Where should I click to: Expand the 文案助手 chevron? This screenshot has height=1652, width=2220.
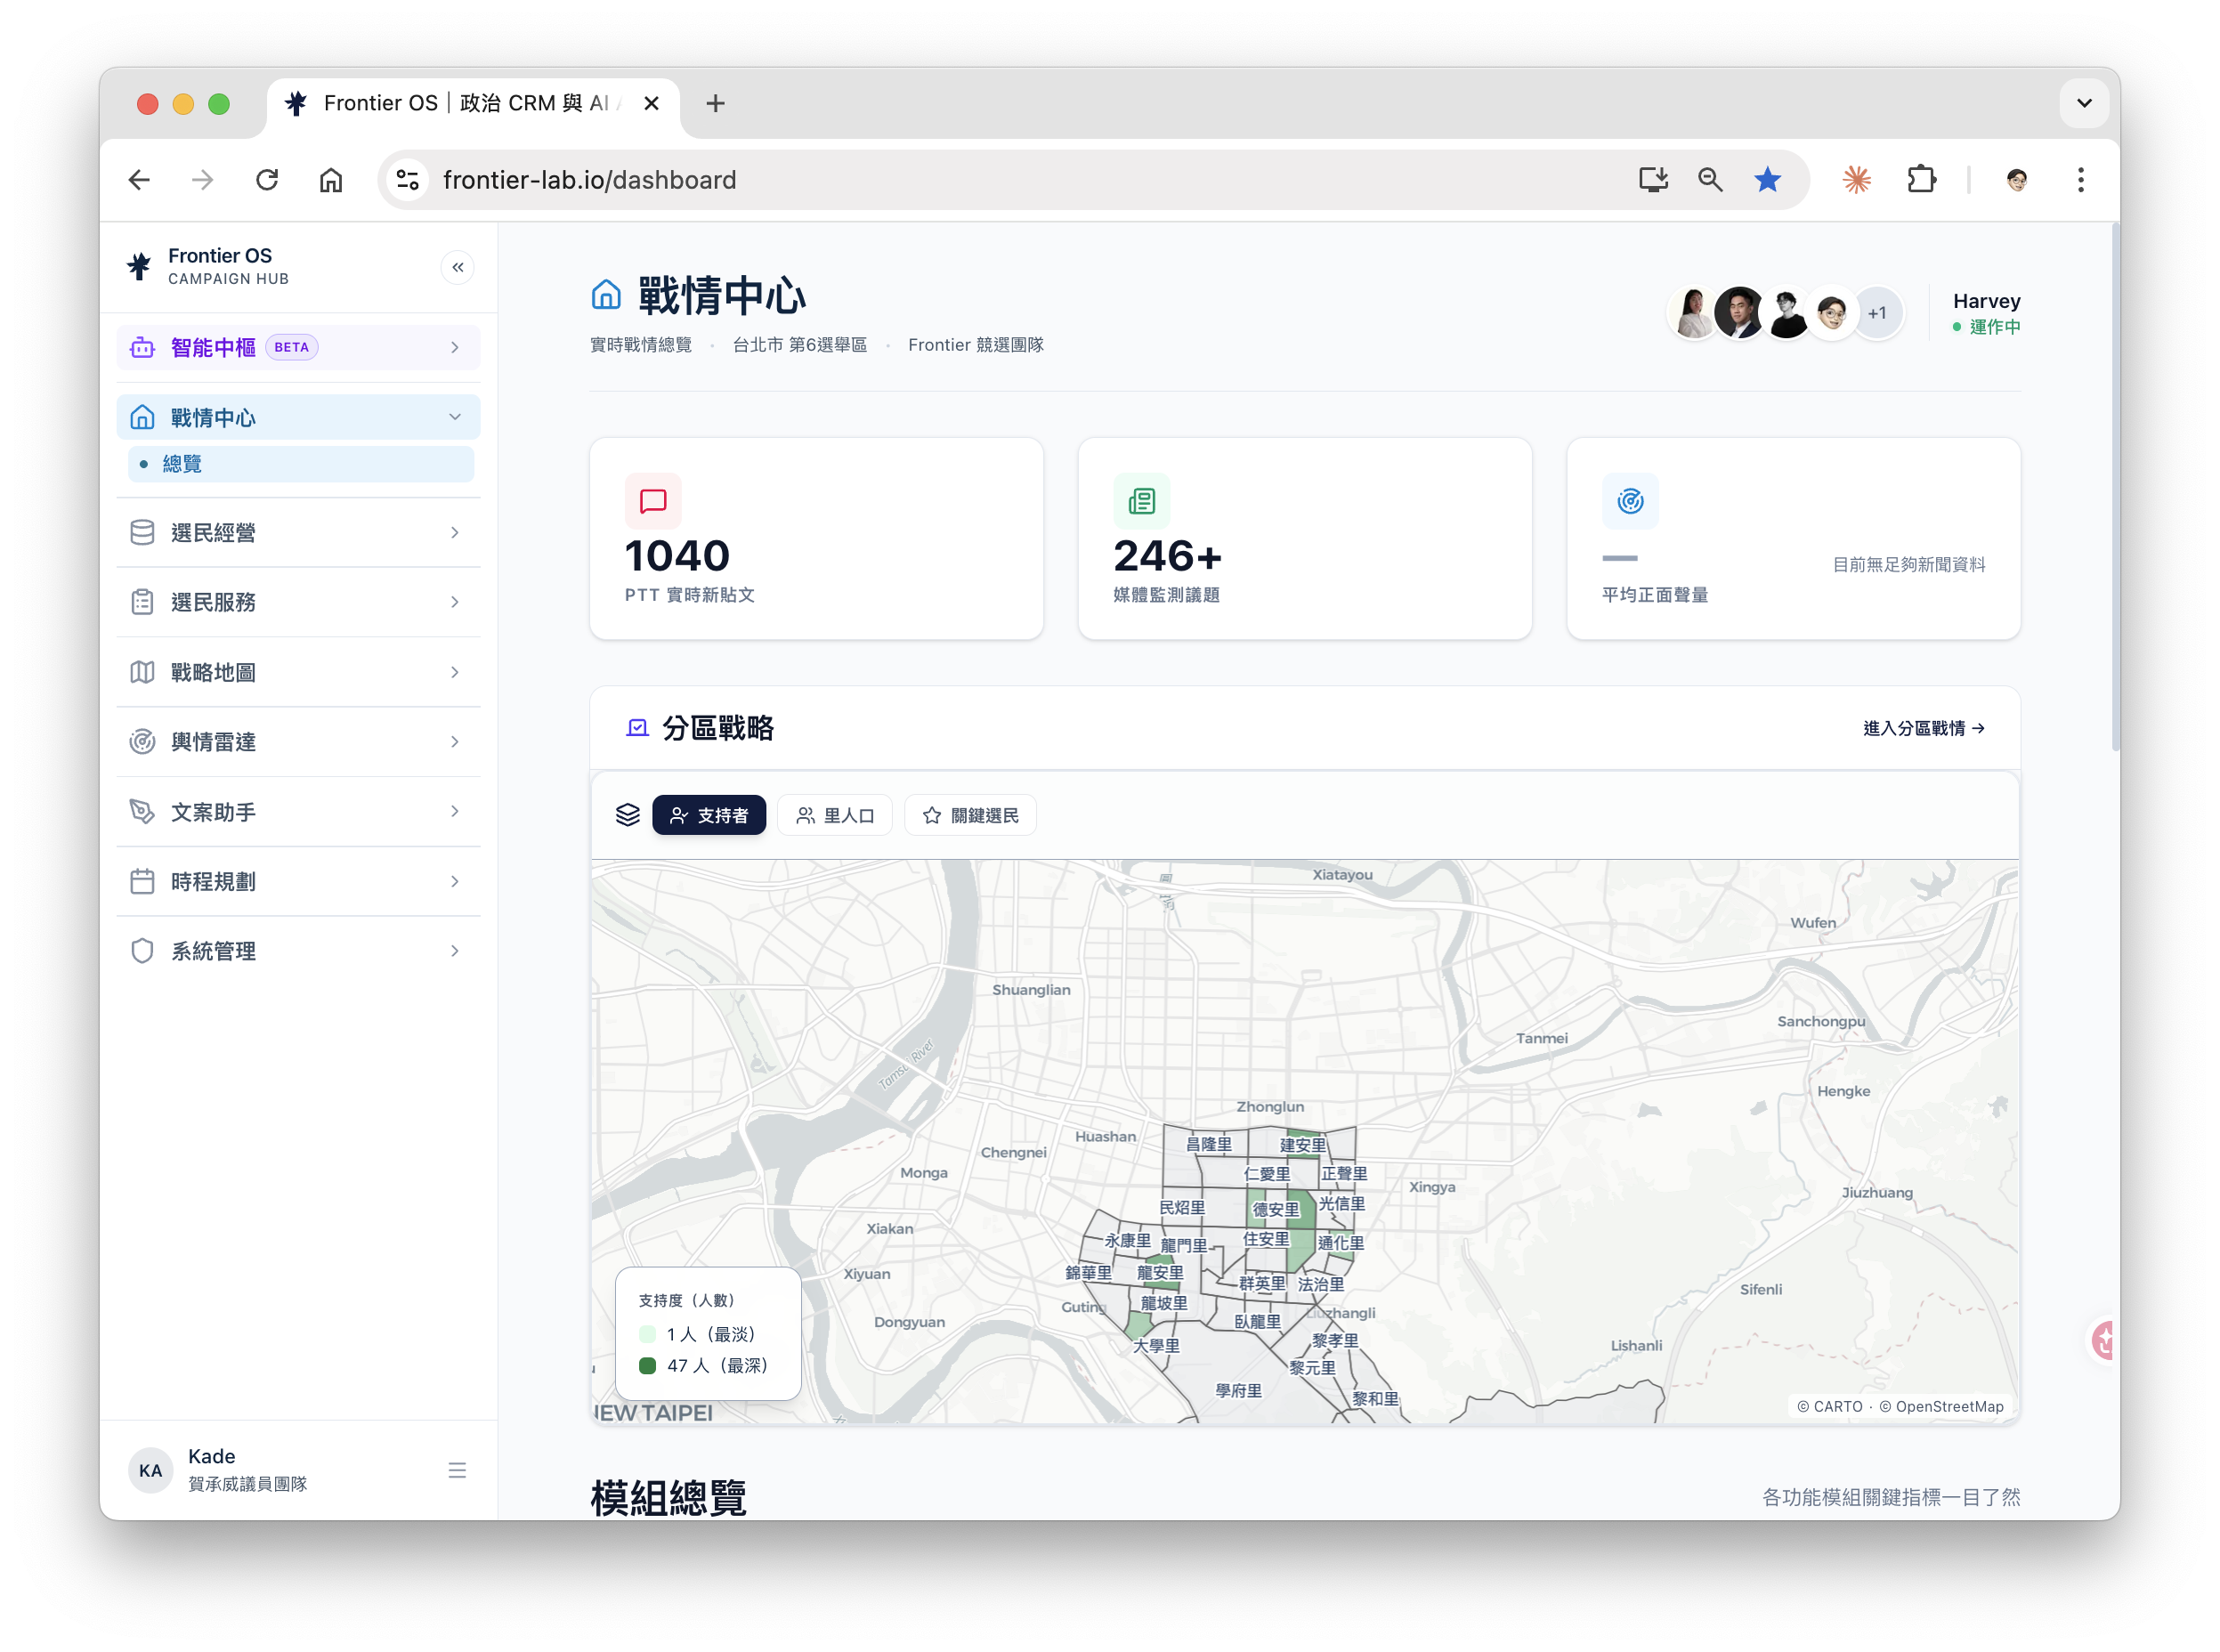point(455,811)
